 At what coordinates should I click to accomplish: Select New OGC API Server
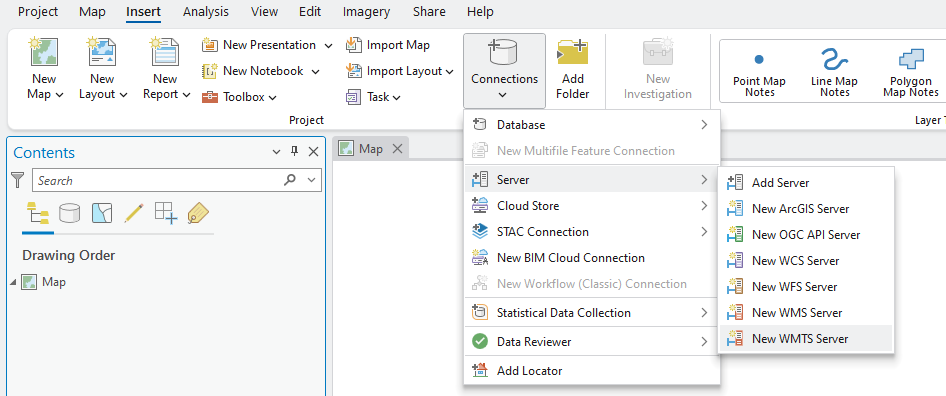tap(805, 235)
